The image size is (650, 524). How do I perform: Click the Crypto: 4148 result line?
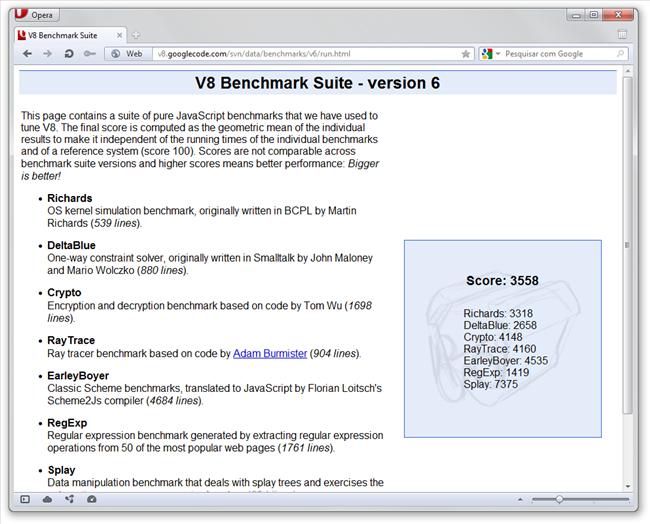(x=493, y=337)
